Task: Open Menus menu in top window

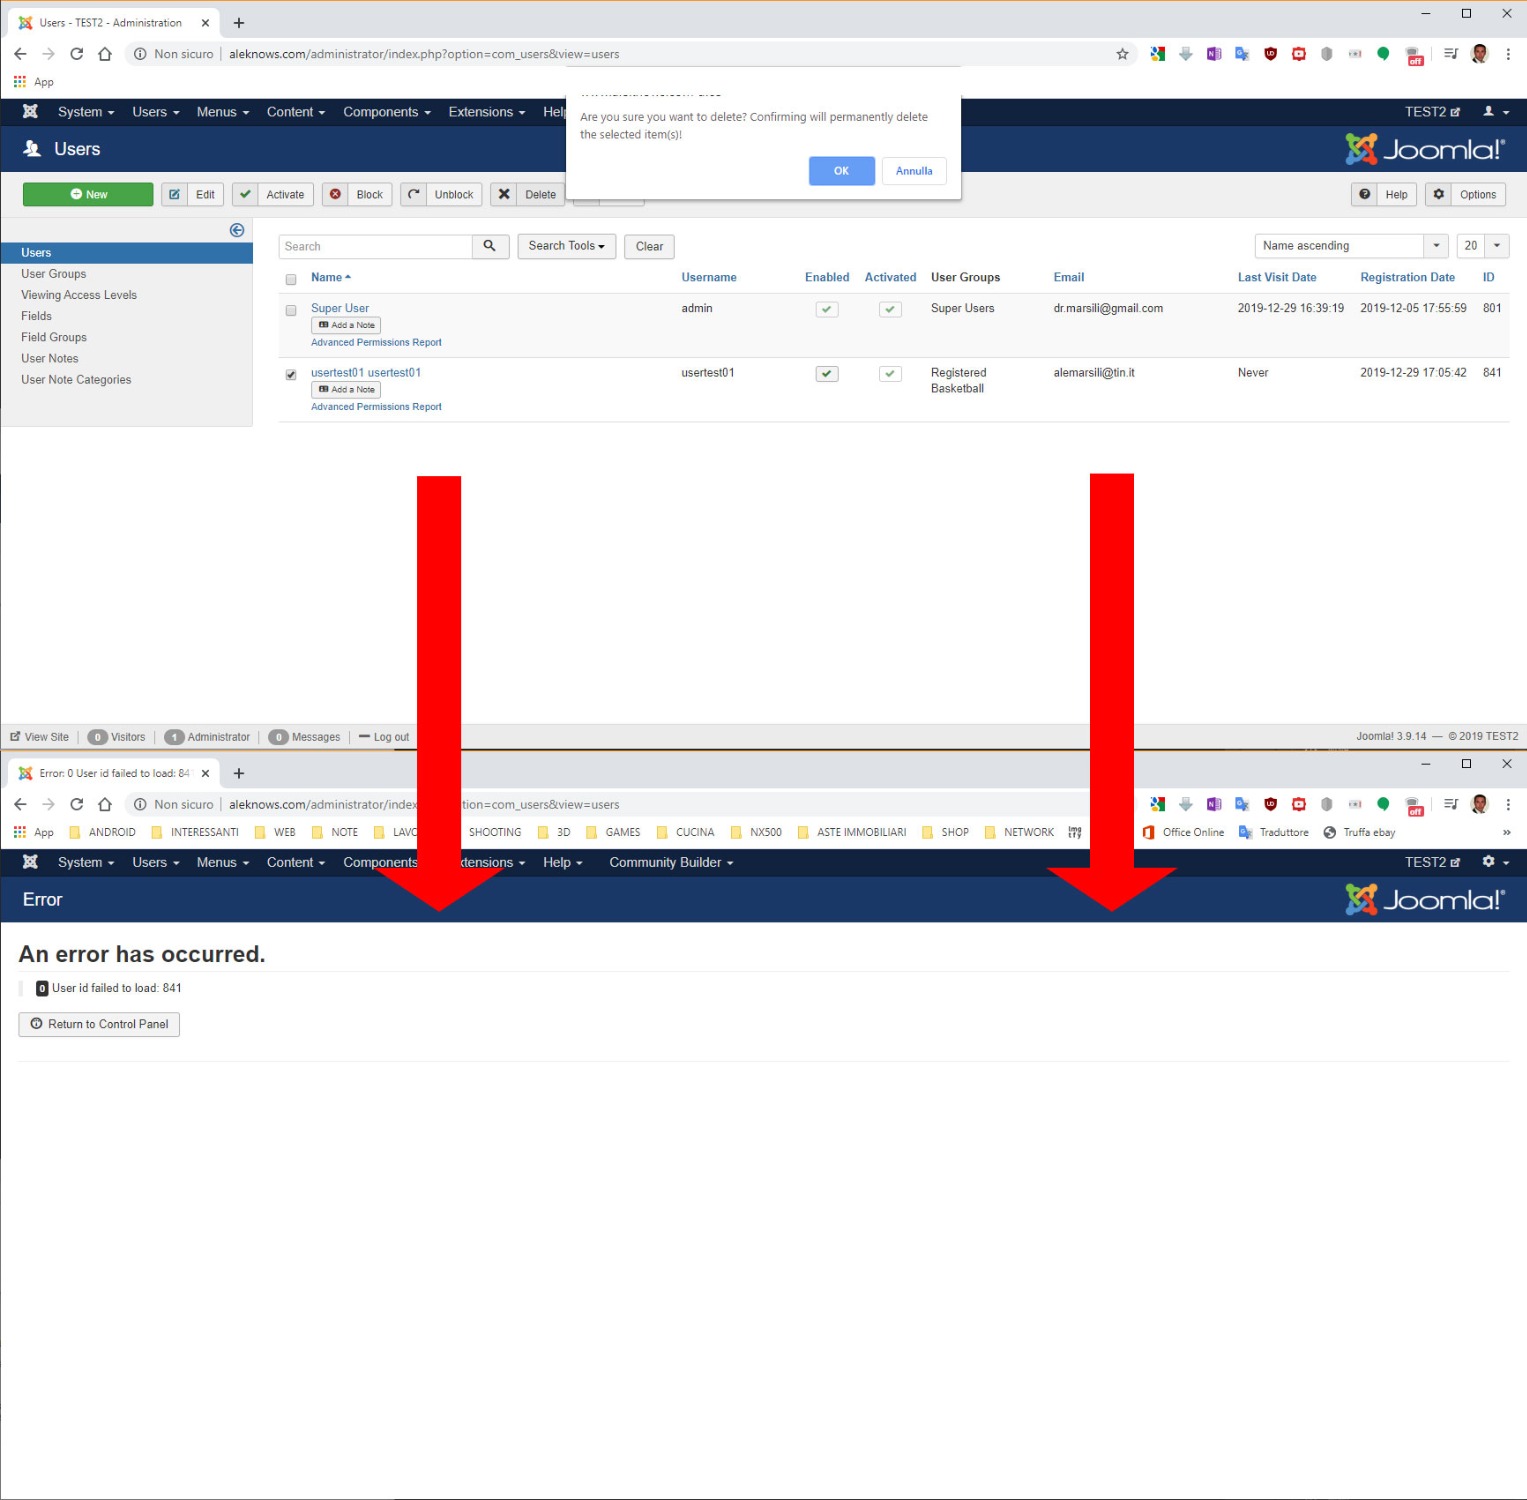Action: pyautogui.click(x=223, y=112)
